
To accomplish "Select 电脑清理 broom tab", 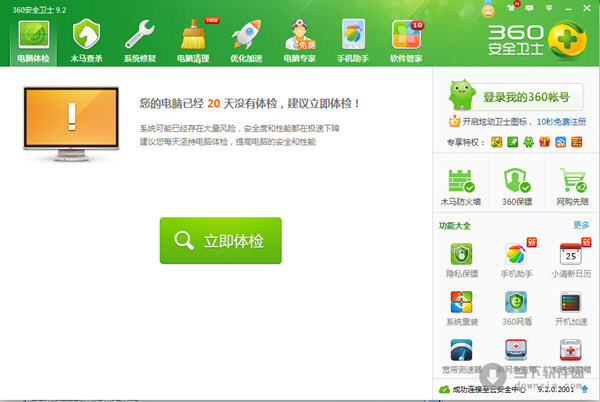I will coord(193,41).
